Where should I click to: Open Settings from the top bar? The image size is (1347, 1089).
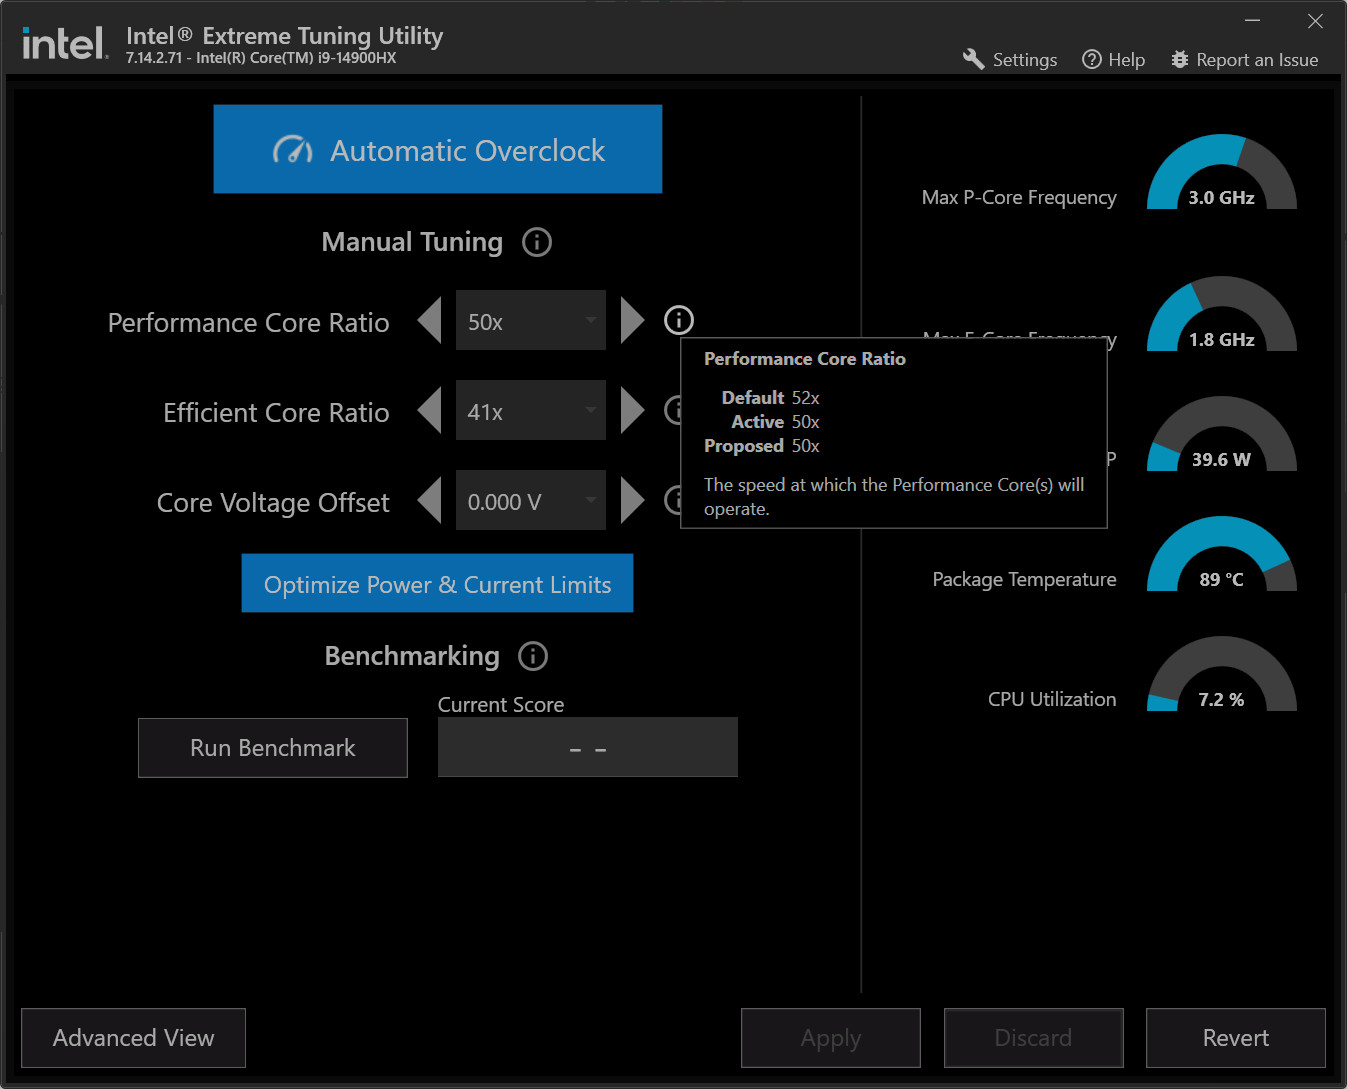pos(1010,60)
